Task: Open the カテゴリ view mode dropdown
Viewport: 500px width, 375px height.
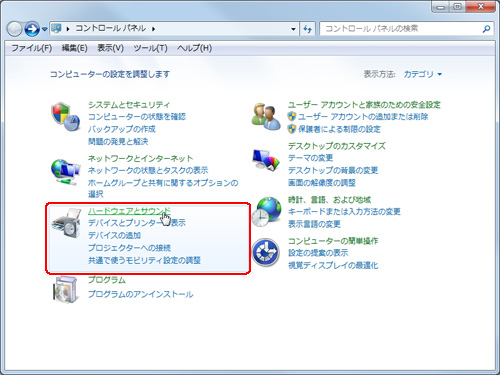Action: (423, 74)
